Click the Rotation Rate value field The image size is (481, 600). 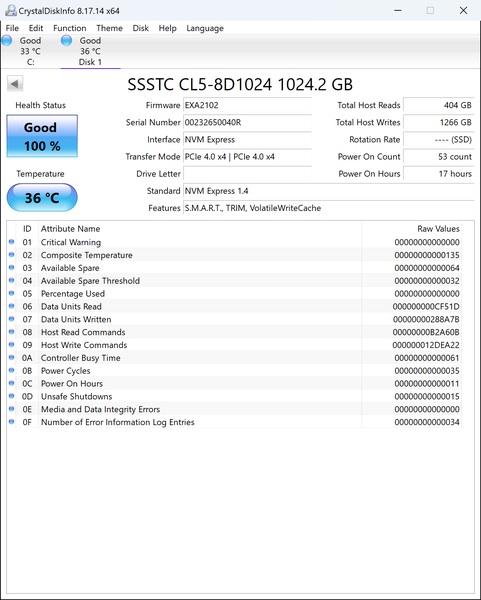tap(439, 140)
